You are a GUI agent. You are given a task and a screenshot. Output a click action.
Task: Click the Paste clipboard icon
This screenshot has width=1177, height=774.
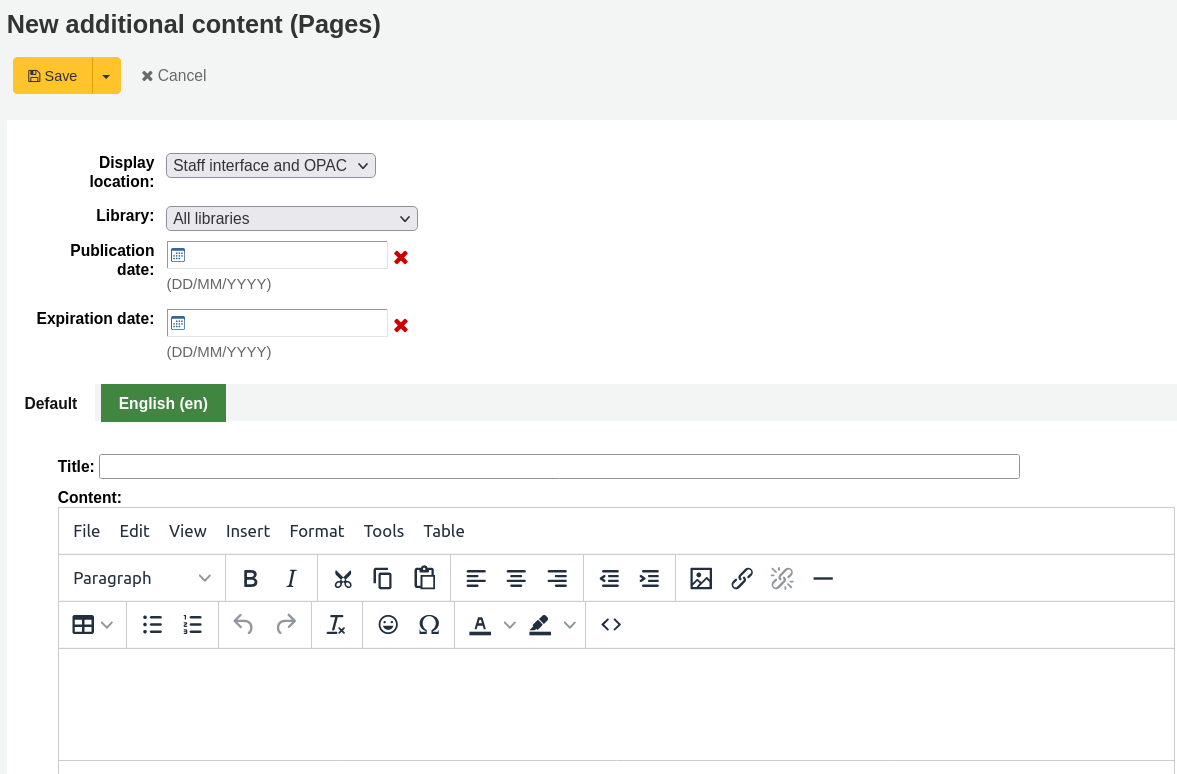click(424, 579)
